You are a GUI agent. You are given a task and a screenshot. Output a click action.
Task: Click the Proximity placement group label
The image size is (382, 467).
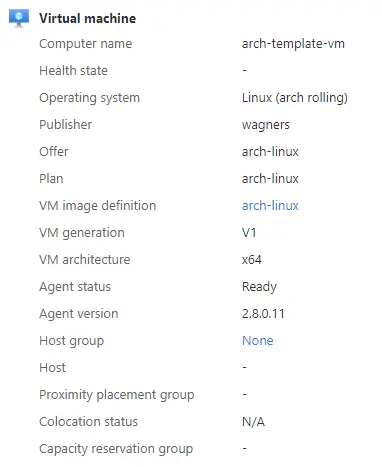click(117, 395)
